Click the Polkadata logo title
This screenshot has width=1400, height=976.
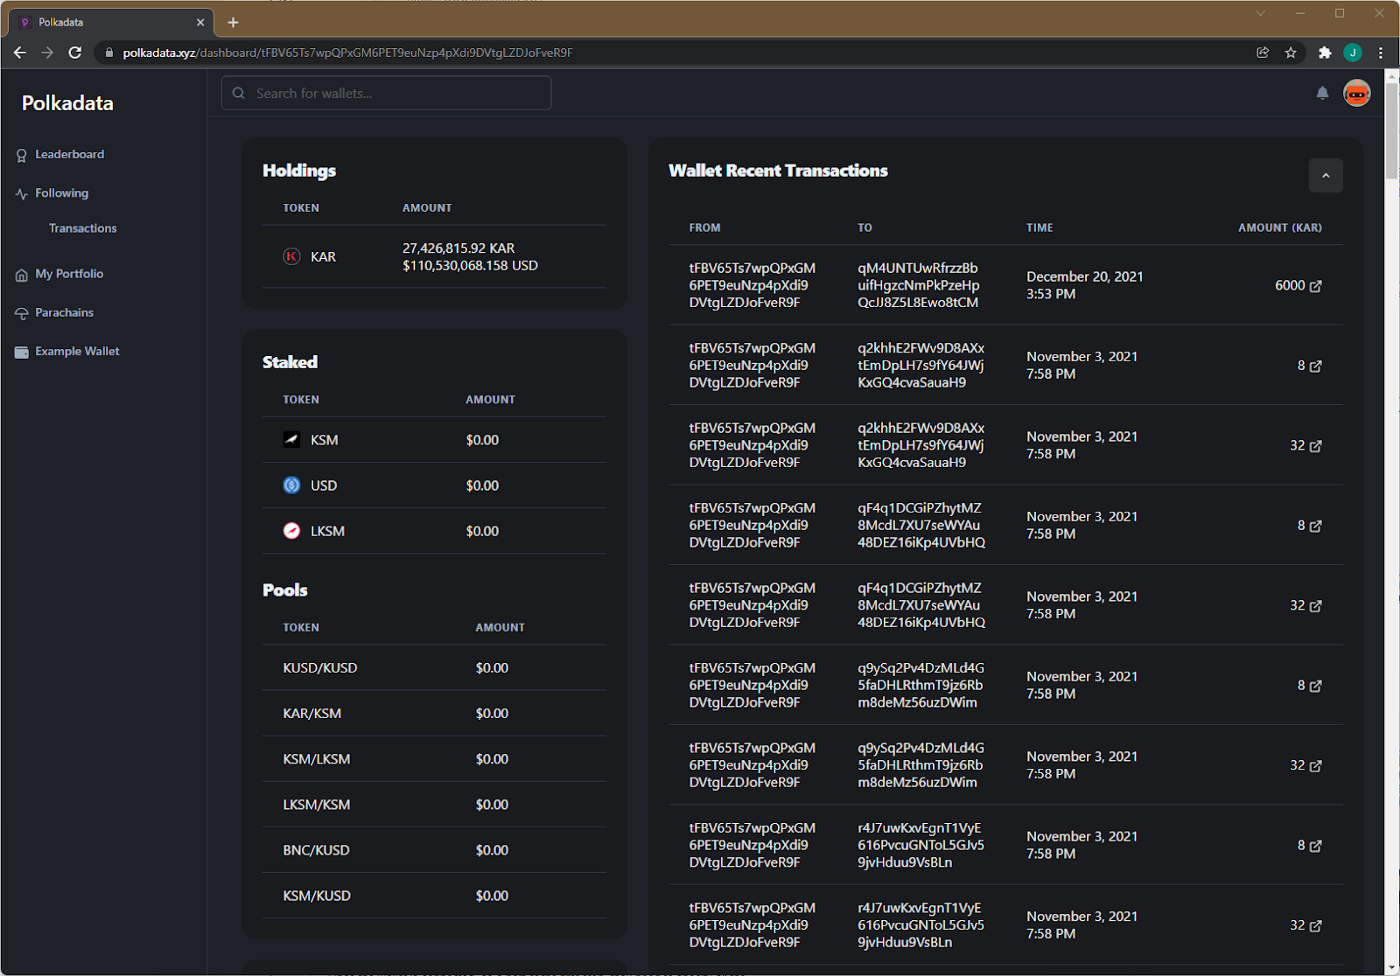(68, 103)
